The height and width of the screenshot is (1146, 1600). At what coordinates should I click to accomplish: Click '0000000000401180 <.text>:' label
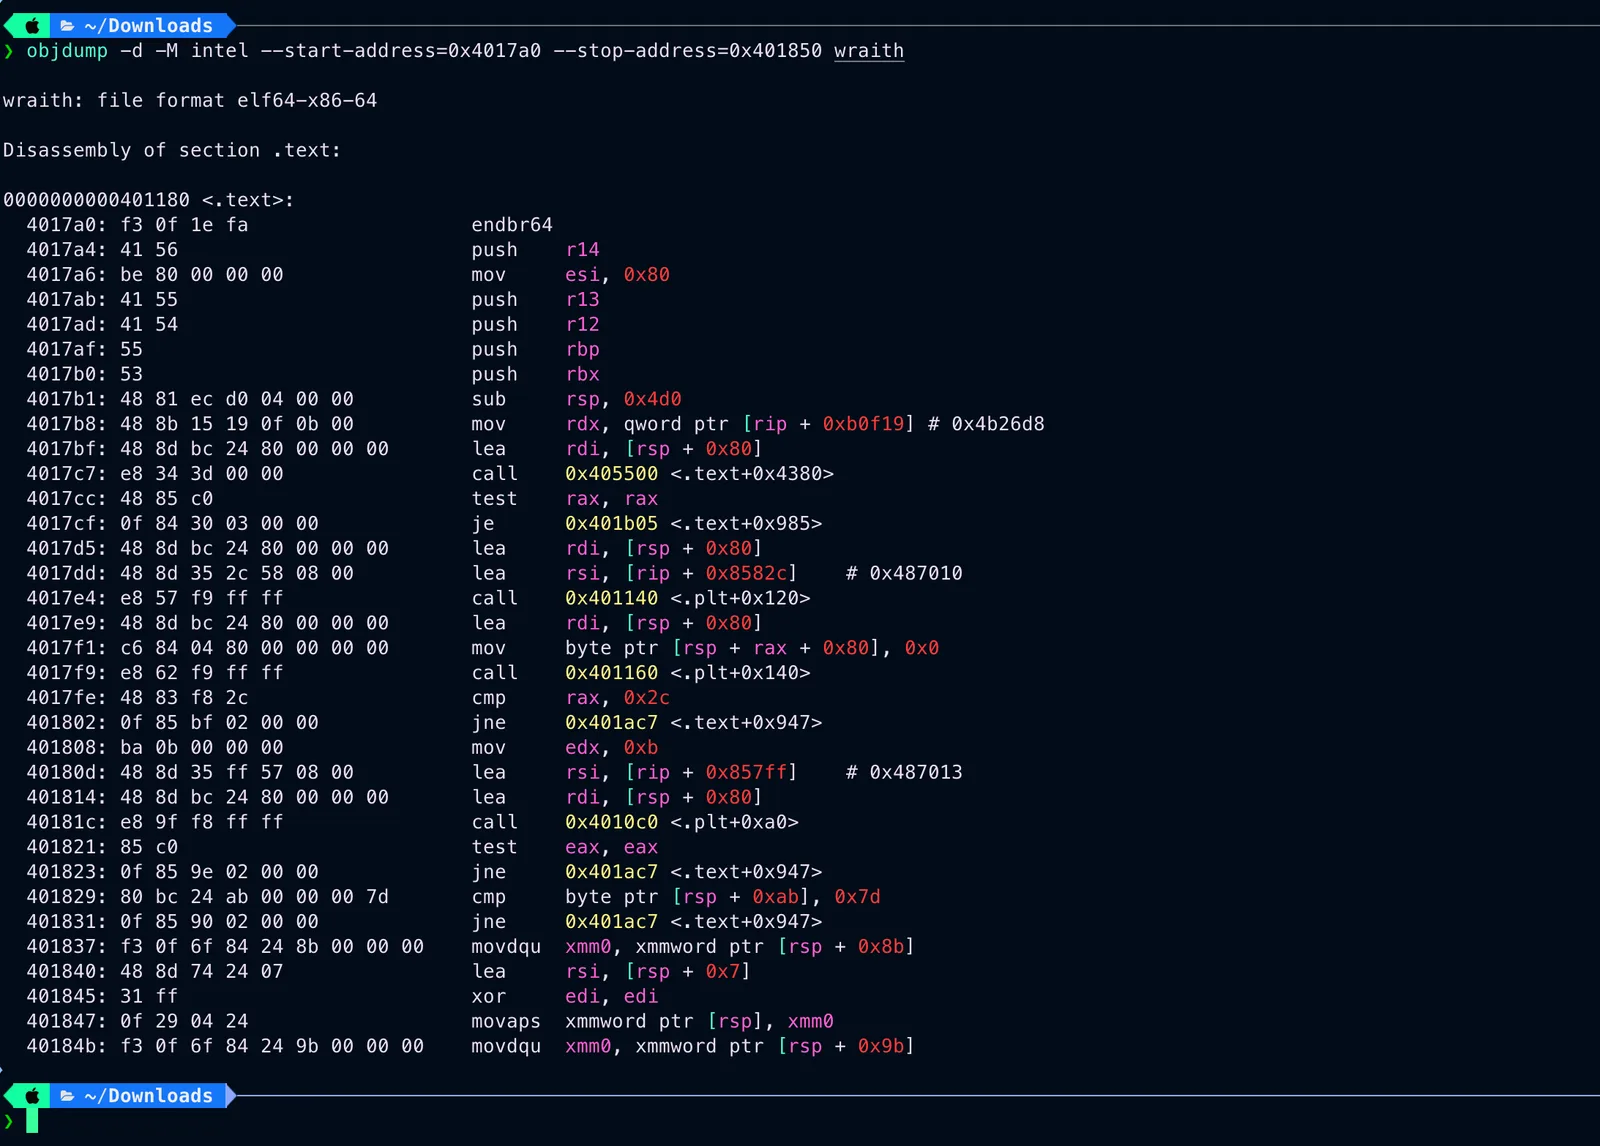(149, 200)
